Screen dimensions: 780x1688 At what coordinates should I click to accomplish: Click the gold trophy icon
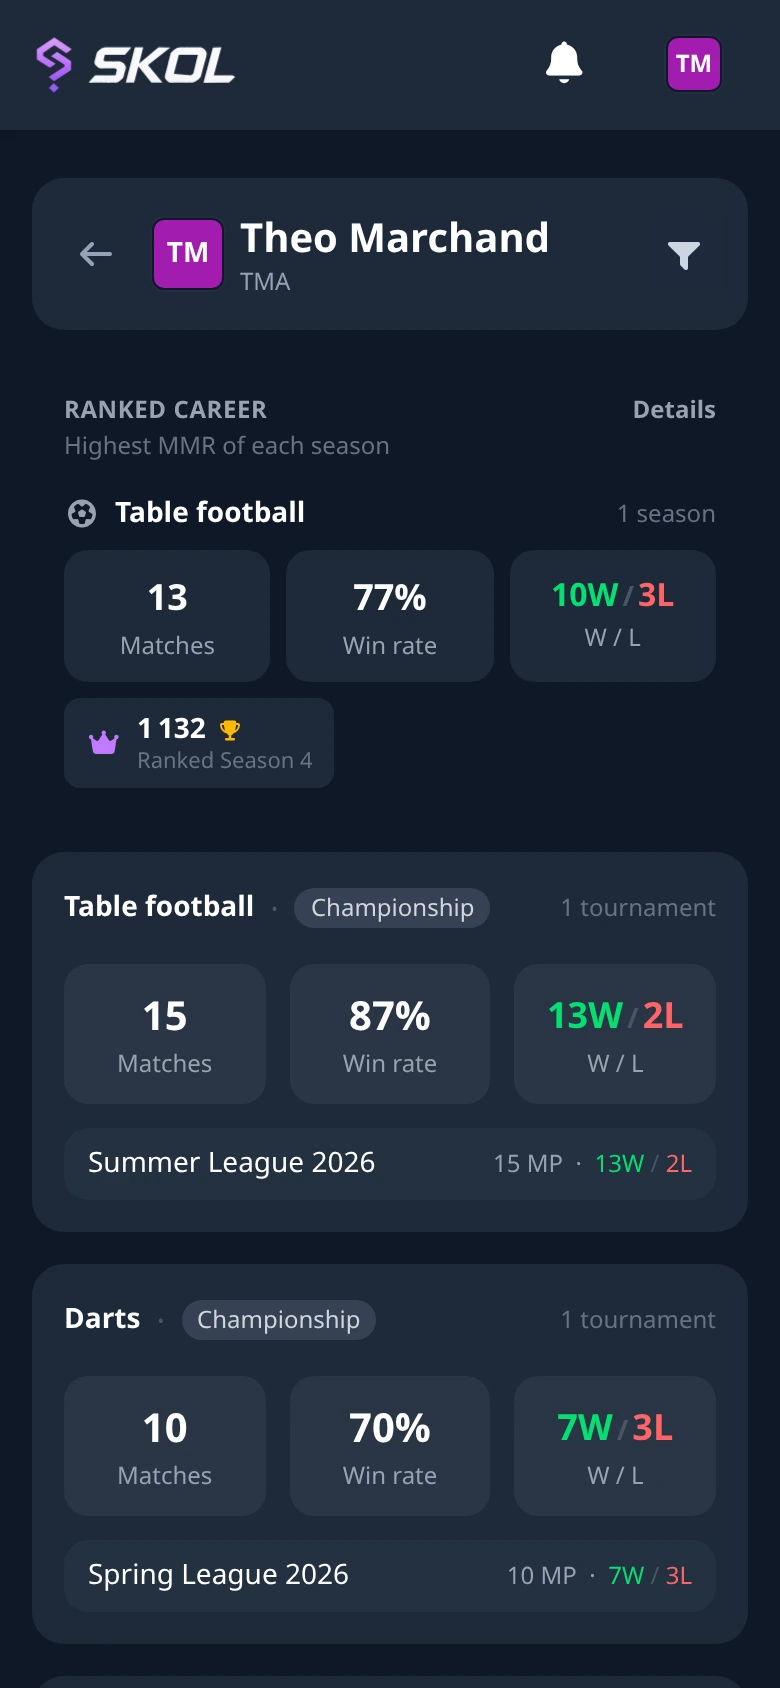(x=230, y=730)
